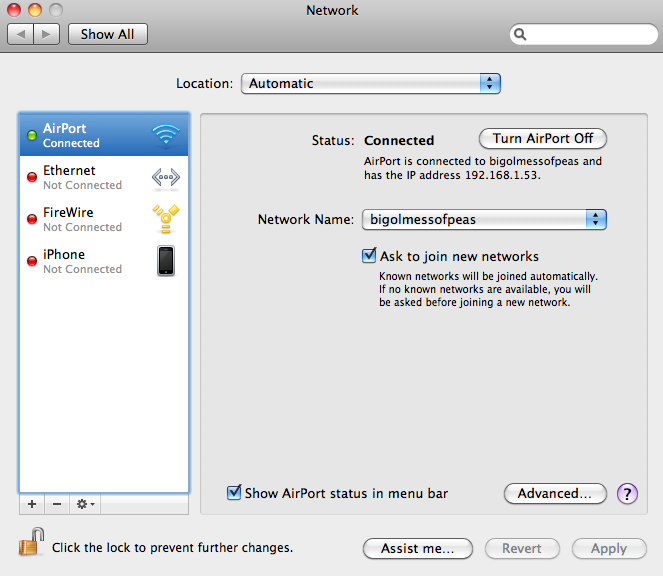Open the Network Name dropdown
The height and width of the screenshot is (576, 663).
(484, 219)
